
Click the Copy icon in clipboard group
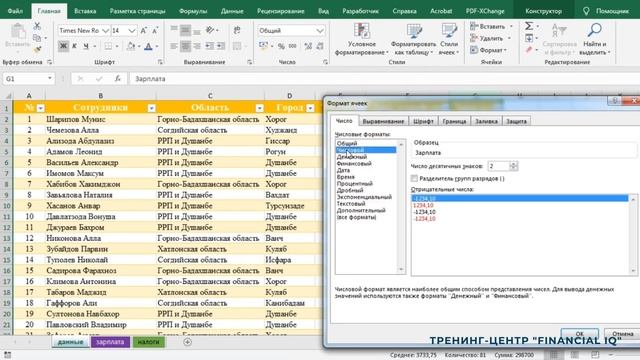point(37,38)
